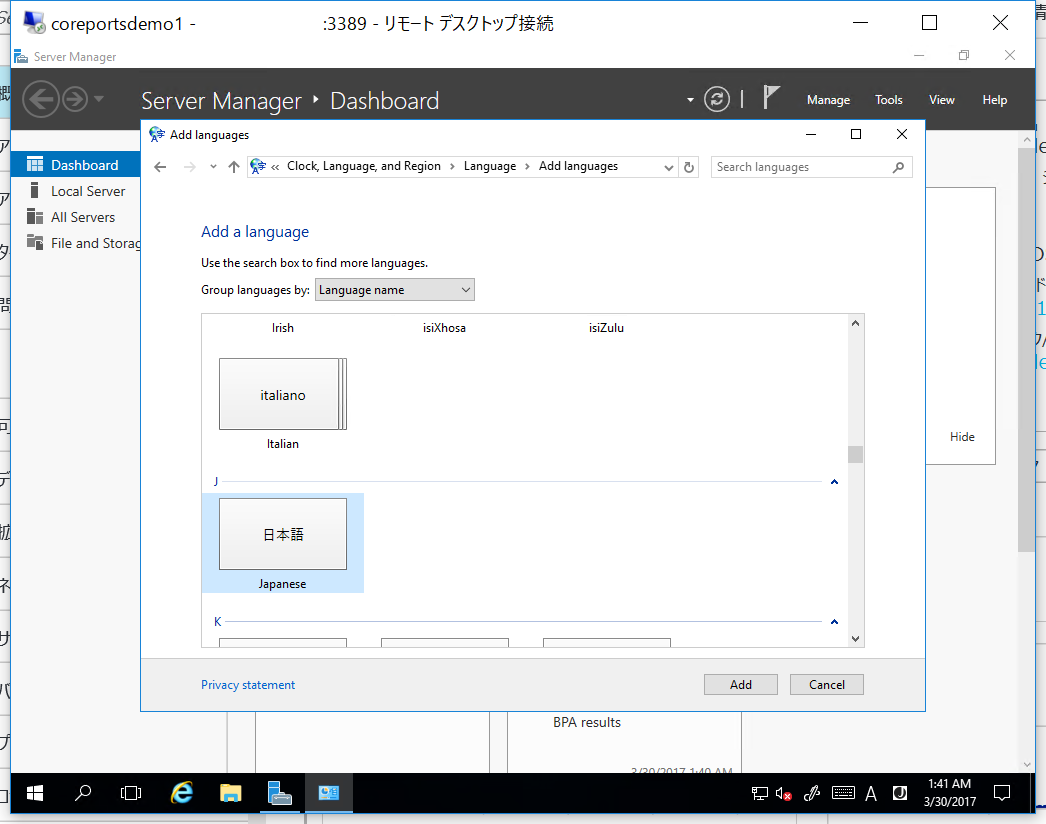The image size is (1046, 824).
Task: Select All Servers in the sidebar
Action: pos(75,217)
